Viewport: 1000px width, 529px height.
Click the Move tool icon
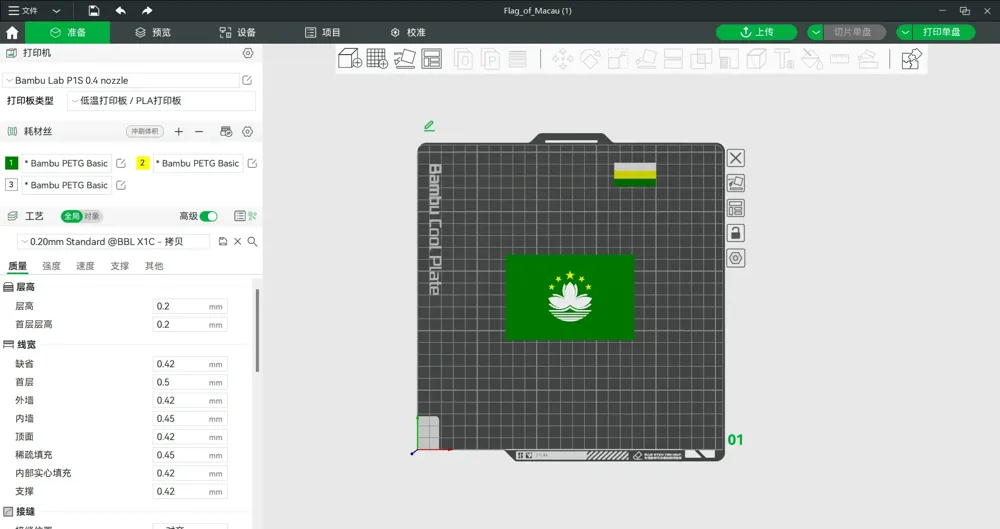[x=562, y=59]
